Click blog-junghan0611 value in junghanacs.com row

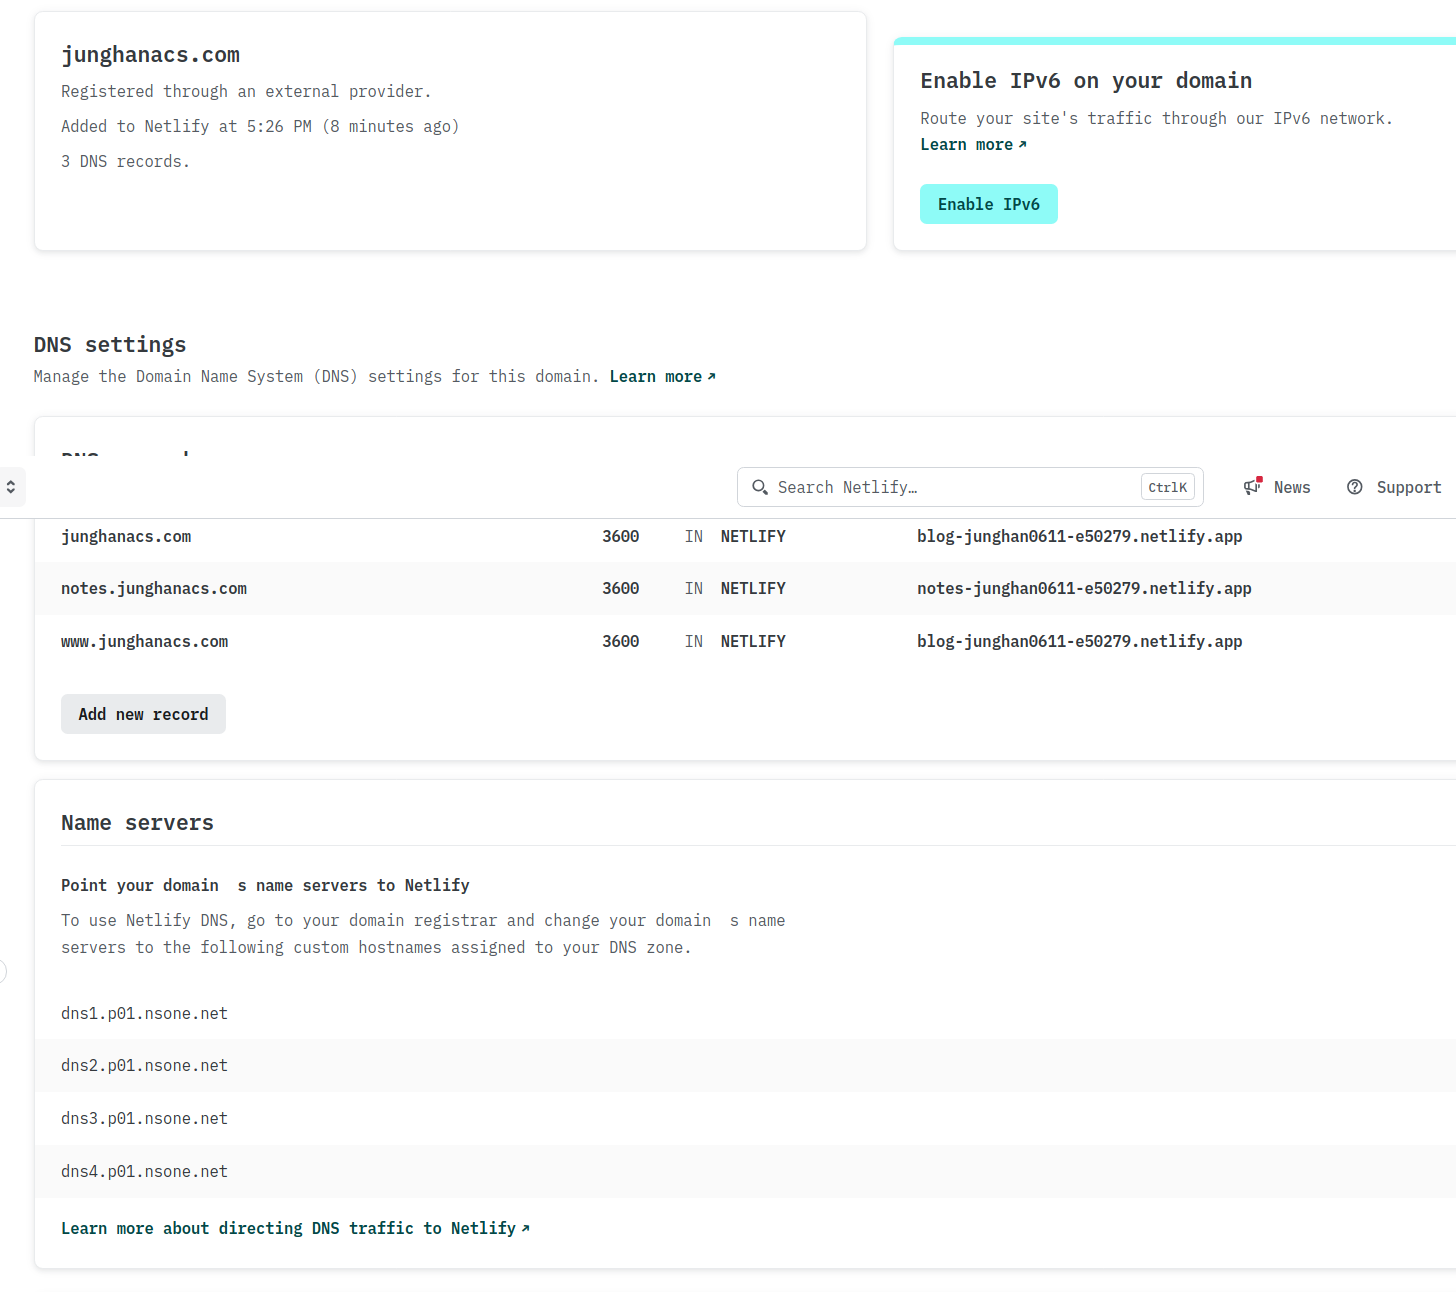1079,536
